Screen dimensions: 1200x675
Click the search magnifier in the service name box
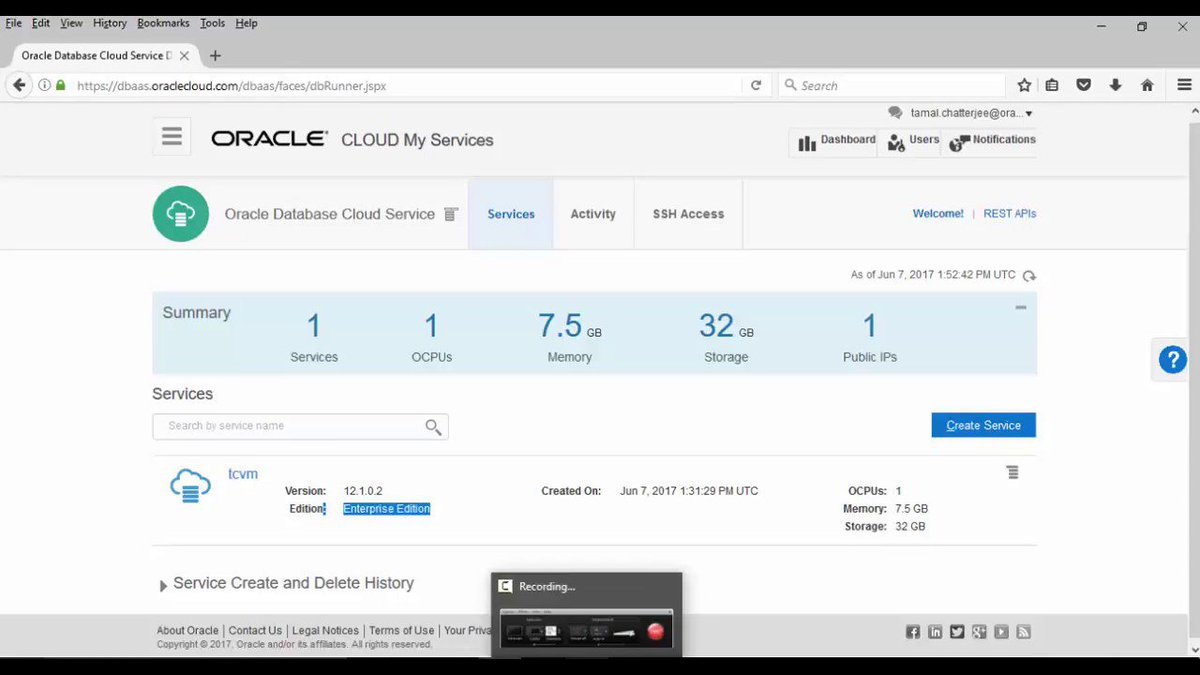(x=433, y=427)
